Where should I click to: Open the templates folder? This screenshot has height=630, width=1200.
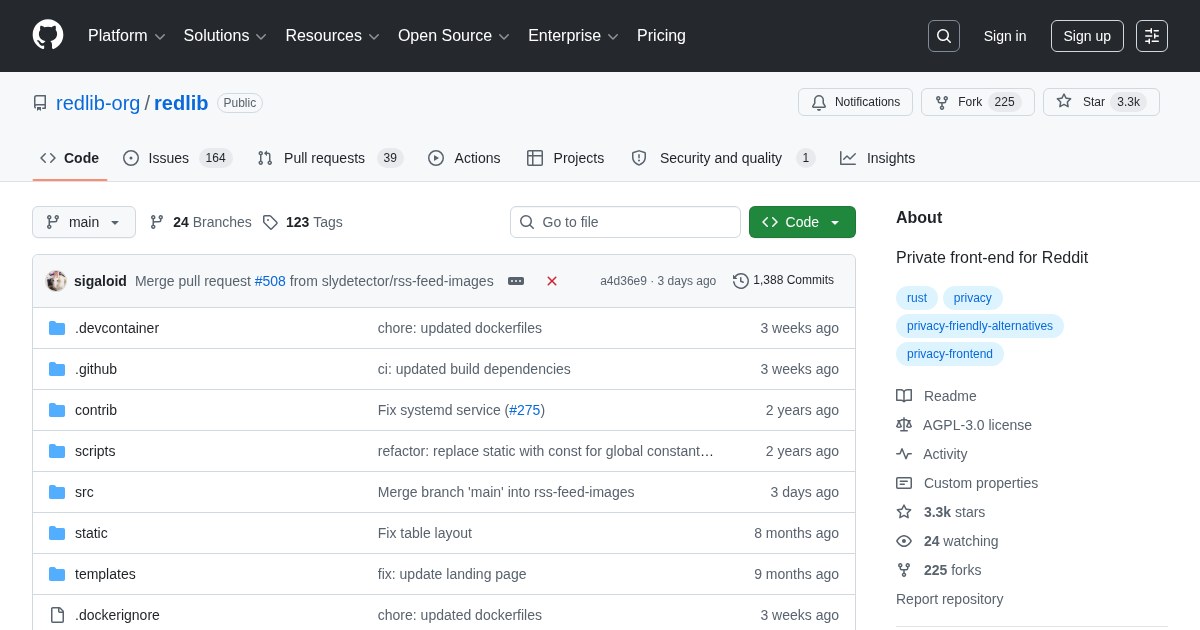pyautogui.click(x=105, y=574)
